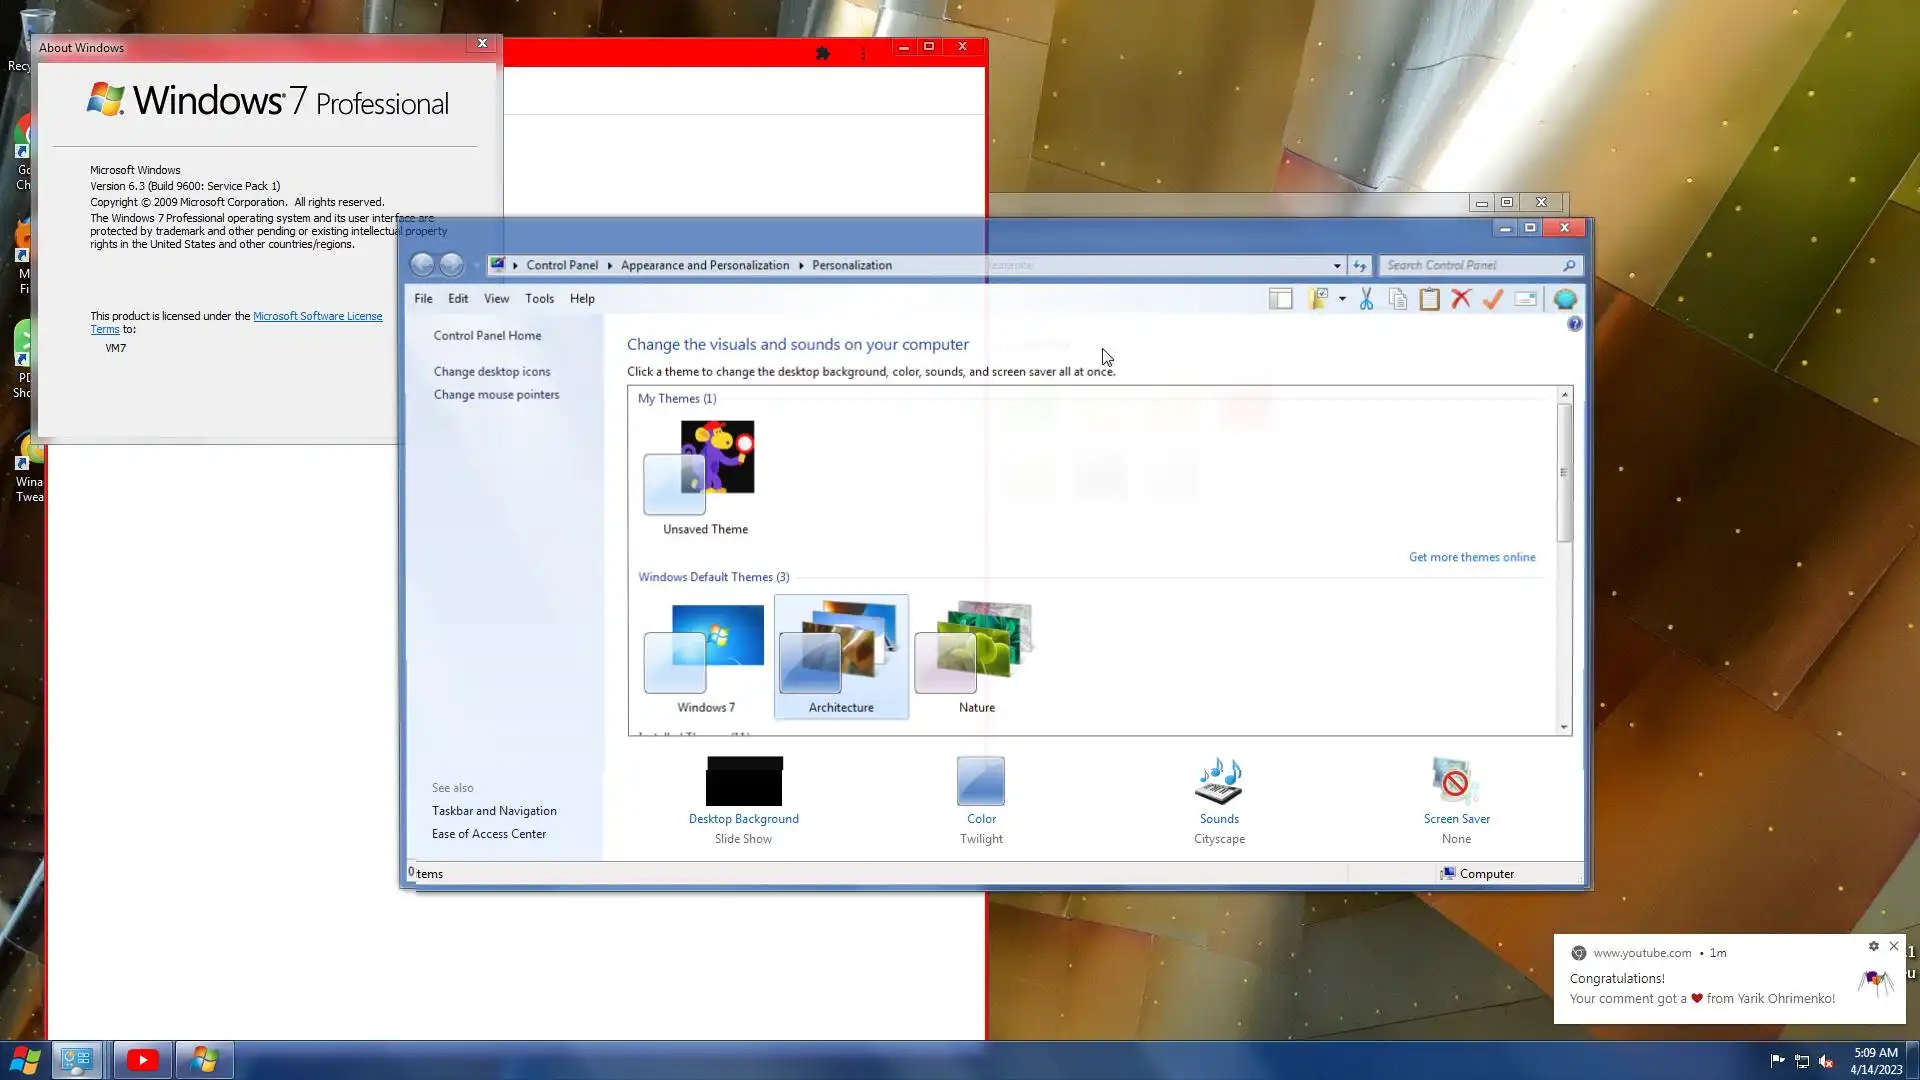Expand the address bar history dropdown
The image size is (1920, 1080).
1337,266
